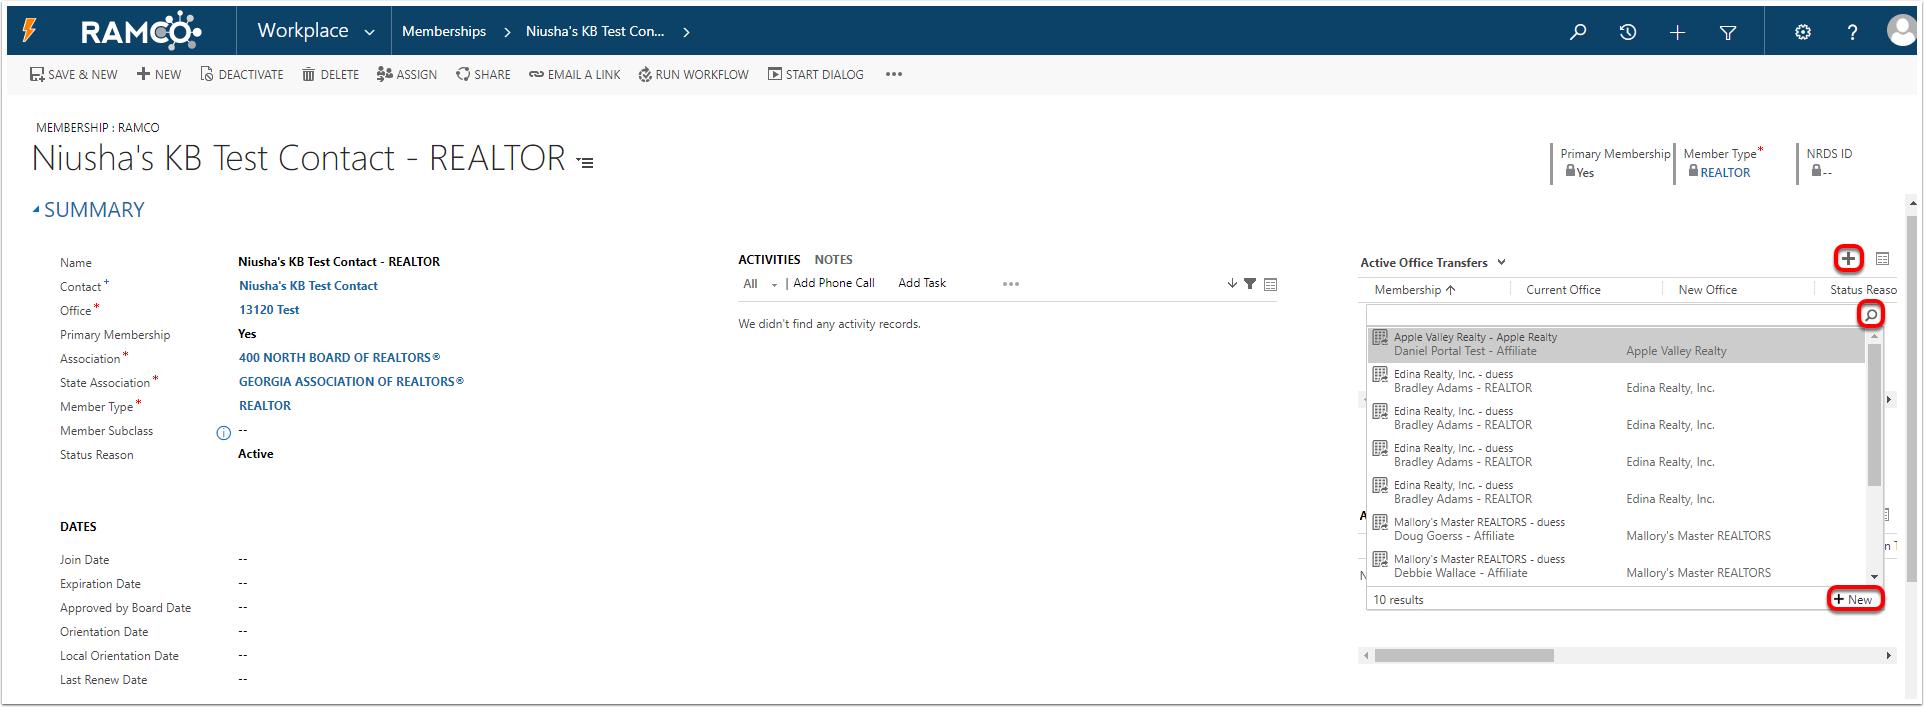This screenshot has height=707, width=1924.
Task: Click Memberships in the breadcrumb
Action: point(444,31)
